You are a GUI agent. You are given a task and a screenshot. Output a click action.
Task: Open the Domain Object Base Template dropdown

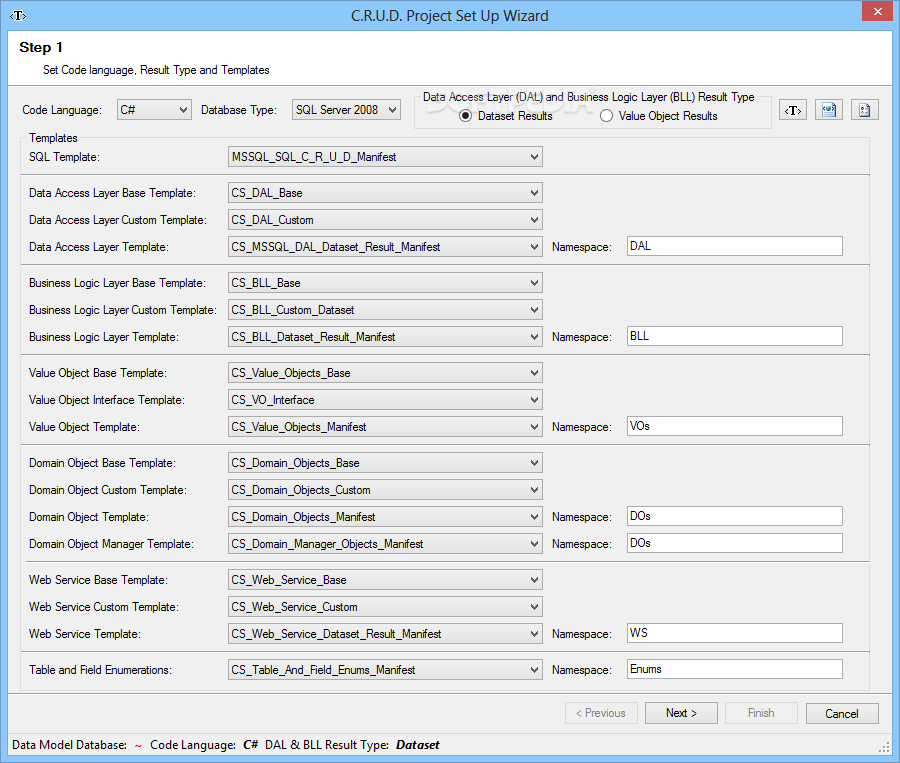[385, 463]
